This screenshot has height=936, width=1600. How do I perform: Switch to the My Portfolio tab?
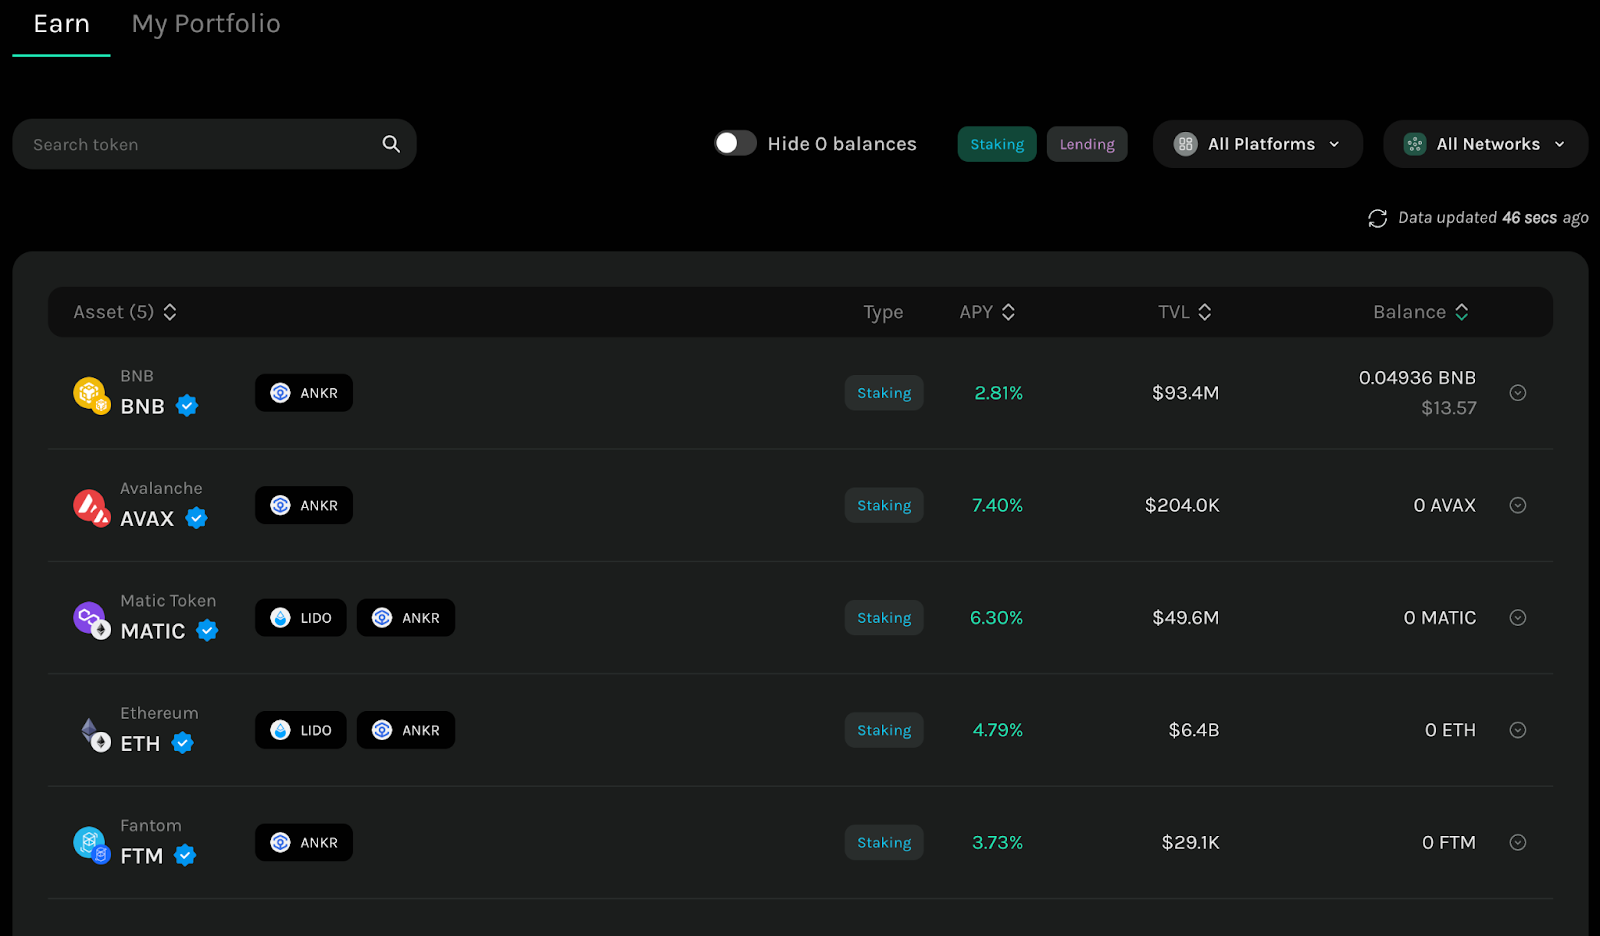point(206,24)
